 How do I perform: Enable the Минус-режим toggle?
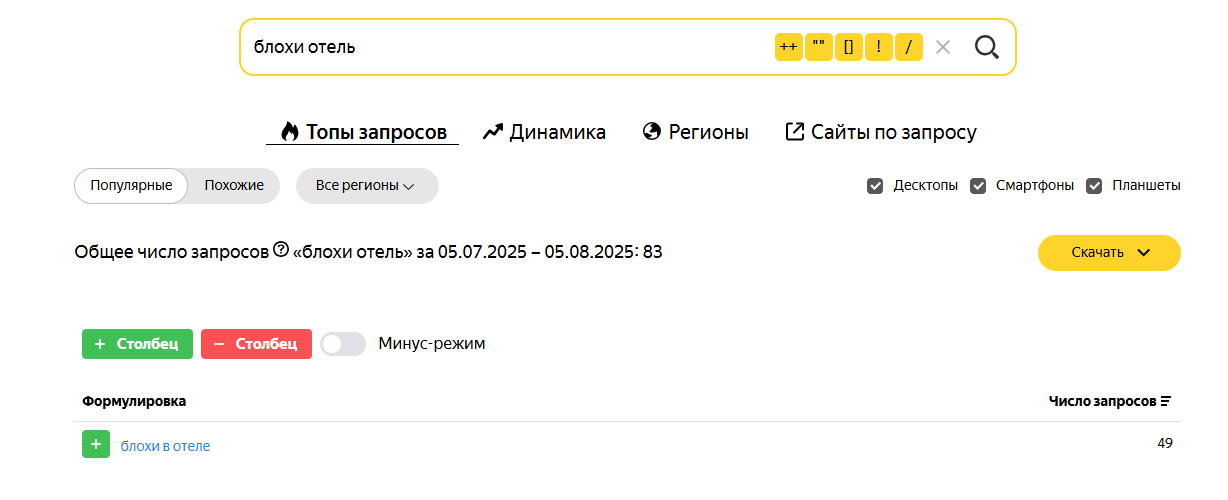point(343,344)
